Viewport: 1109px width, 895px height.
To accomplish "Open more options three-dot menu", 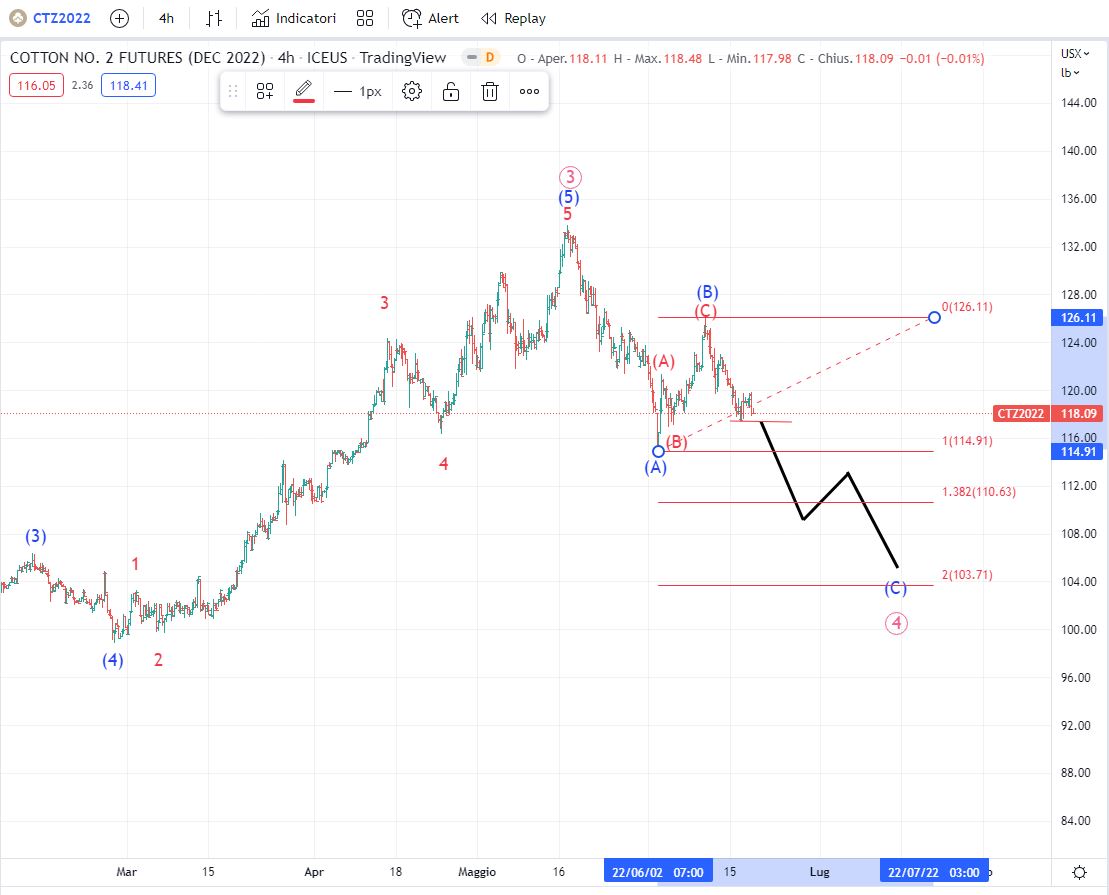I will tap(529, 91).
